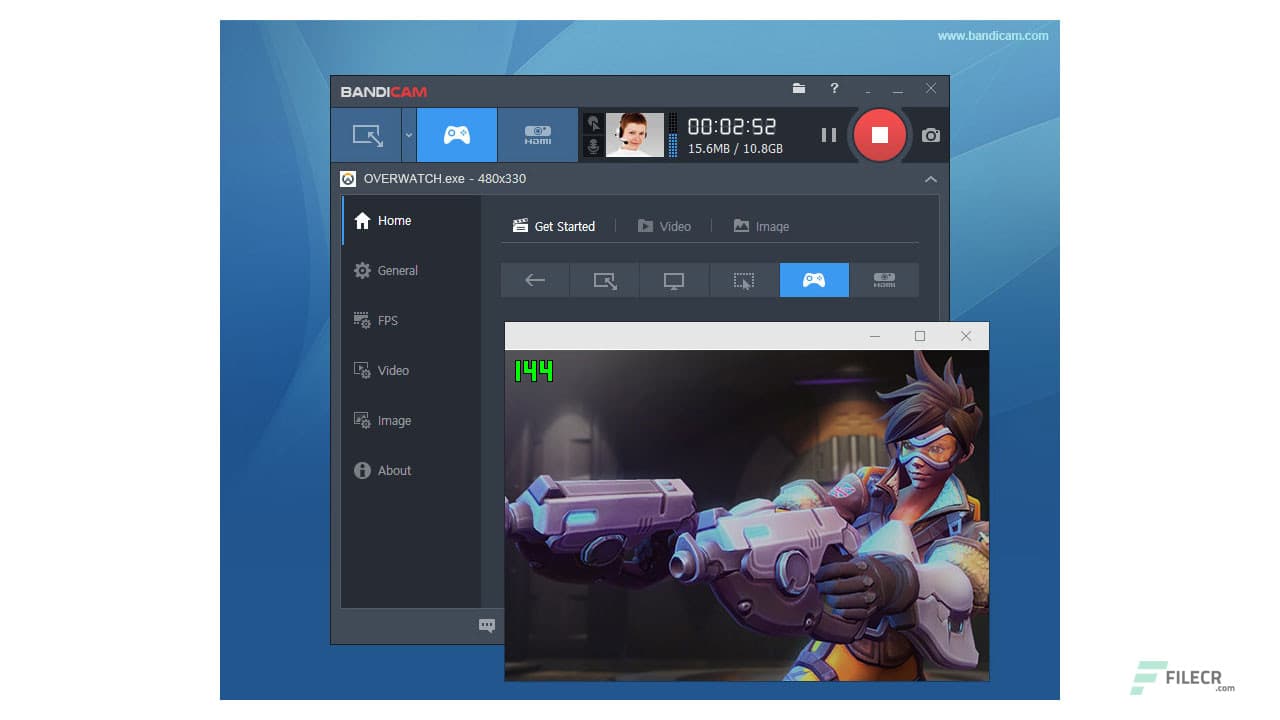Expand the screen recording mode dropdown arrow

[x=408, y=135]
